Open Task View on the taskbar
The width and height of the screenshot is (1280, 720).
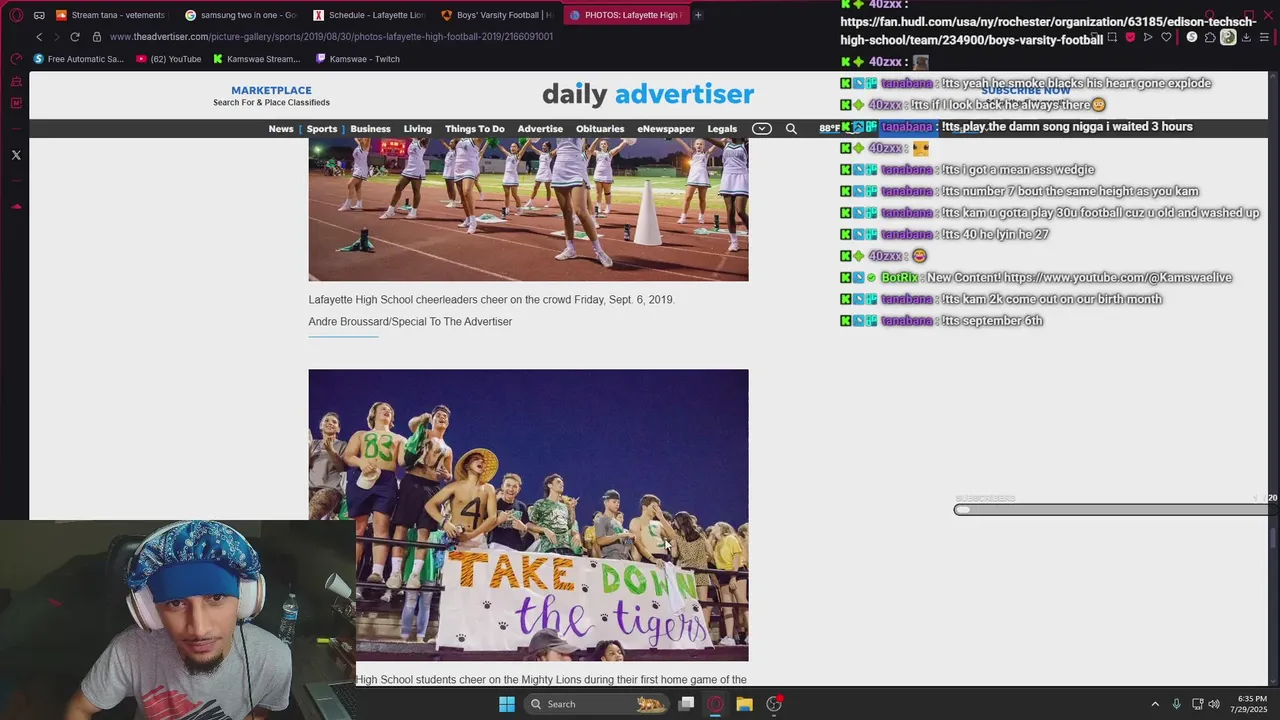[686, 704]
